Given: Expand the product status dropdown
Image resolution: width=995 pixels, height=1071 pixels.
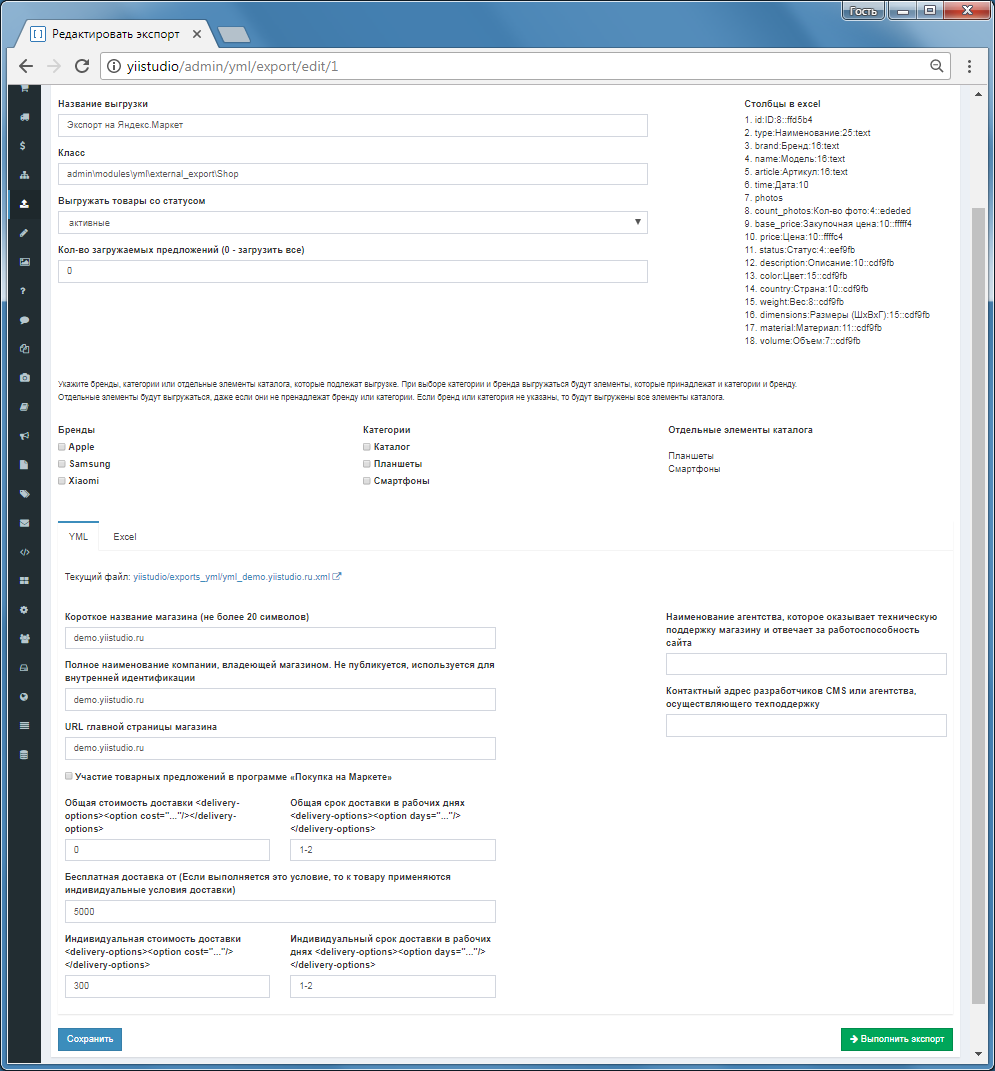Looking at the screenshot, I should tap(352, 223).
